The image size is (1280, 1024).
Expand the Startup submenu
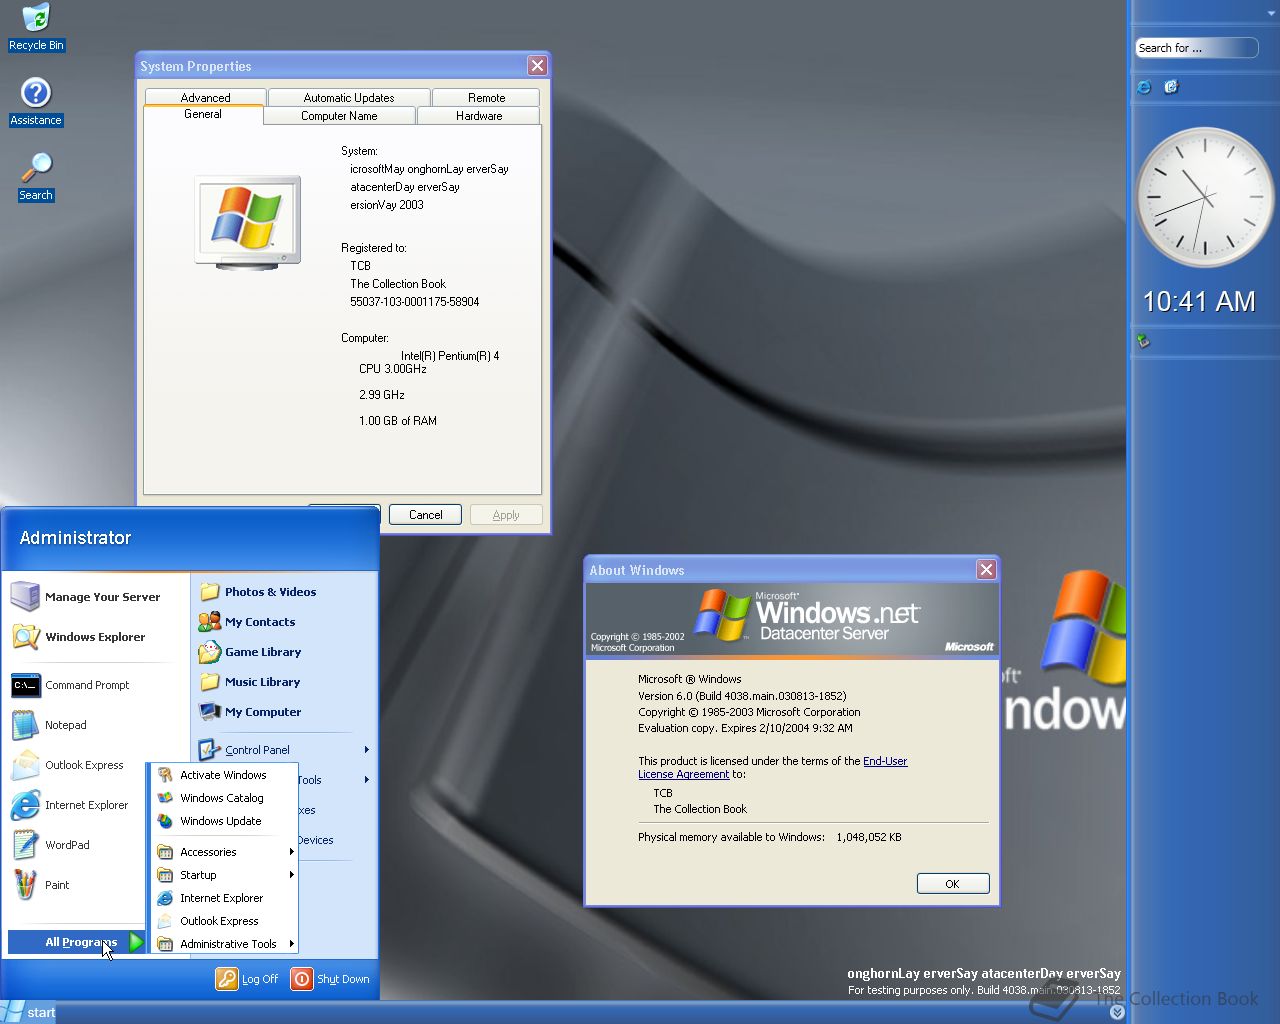[x=223, y=875]
